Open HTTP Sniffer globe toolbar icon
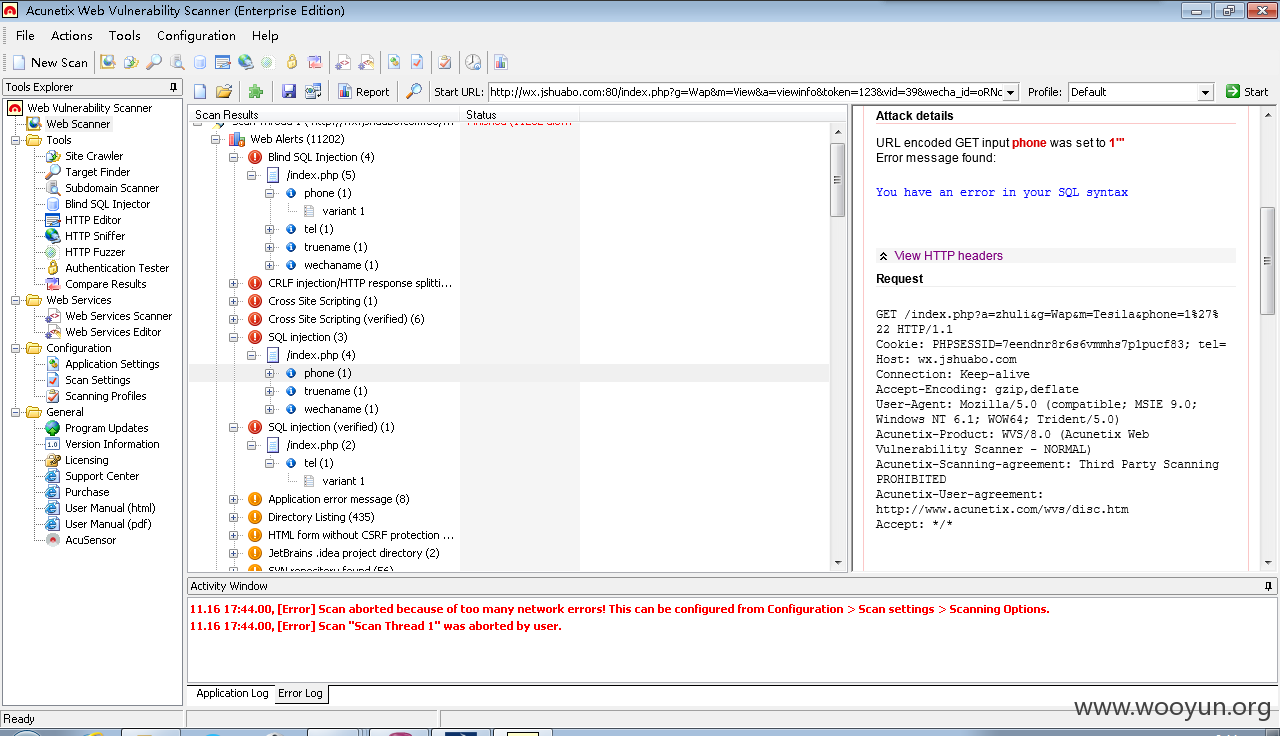The height and width of the screenshot is (736, 1280). tap(245, 62)
